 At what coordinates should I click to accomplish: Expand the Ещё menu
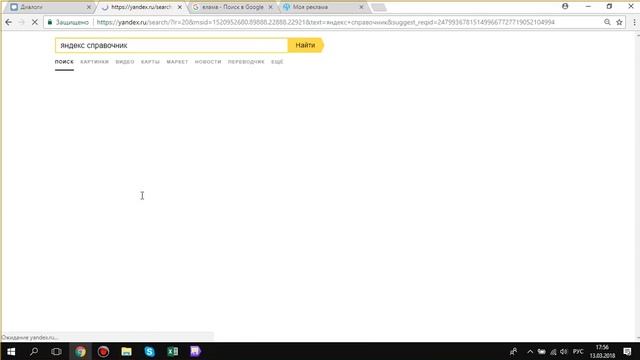pos(277,62)
